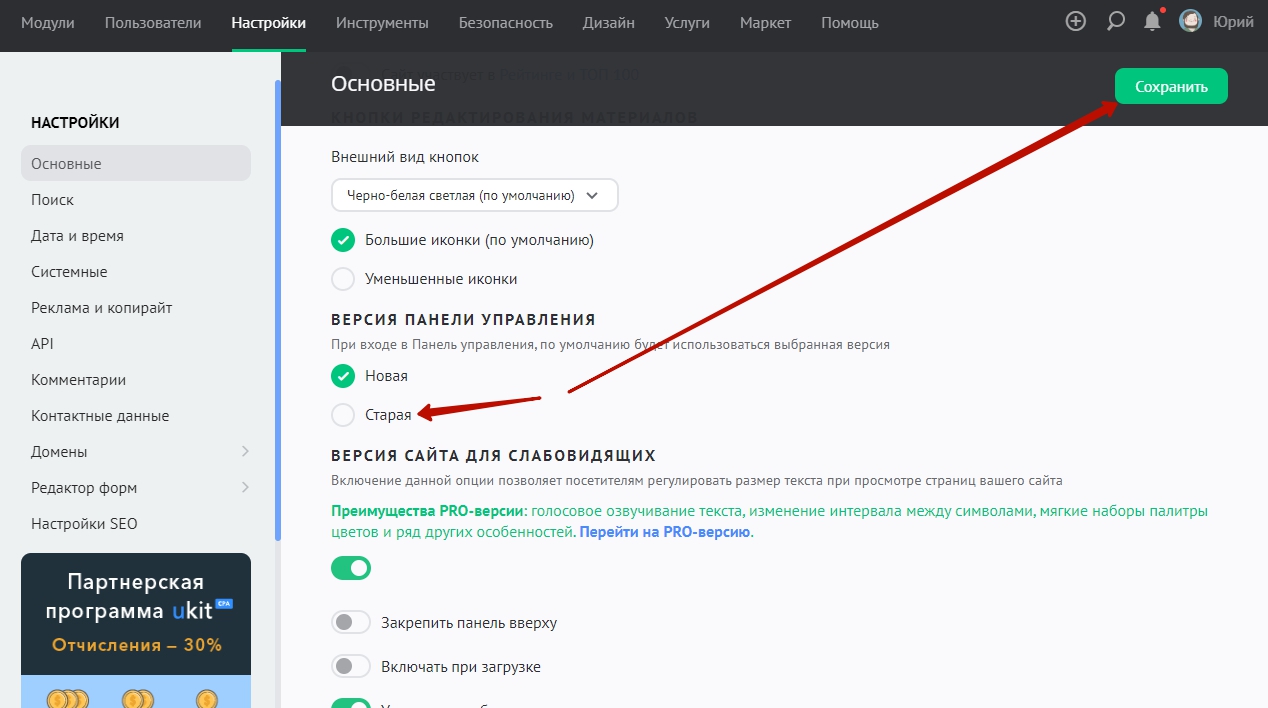The image size is (1268, 708).
Task: Follow Перейти на PRO-версию link
Action: (665, 532)
